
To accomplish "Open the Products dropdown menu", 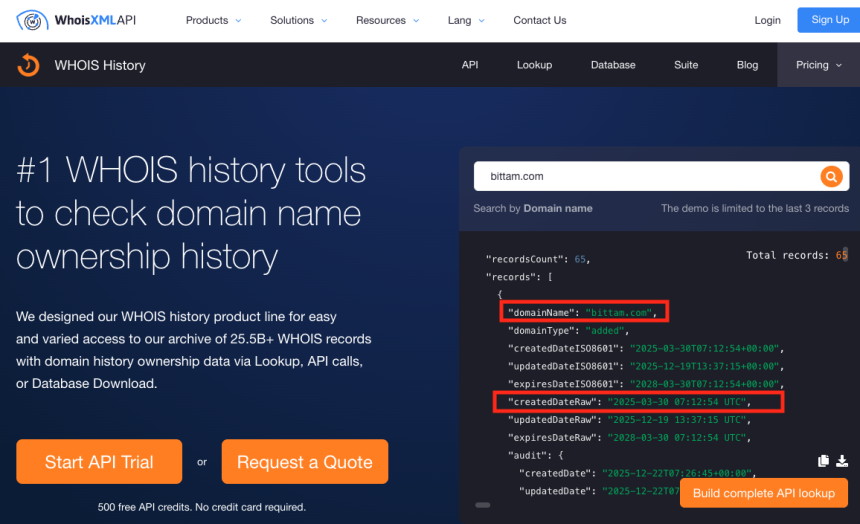I will pyautogui.click(x=214, y=20).
